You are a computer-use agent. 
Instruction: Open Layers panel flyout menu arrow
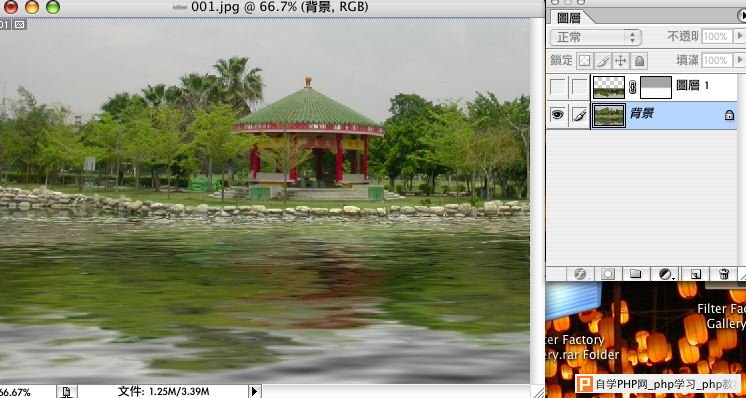tap(742, 16)
